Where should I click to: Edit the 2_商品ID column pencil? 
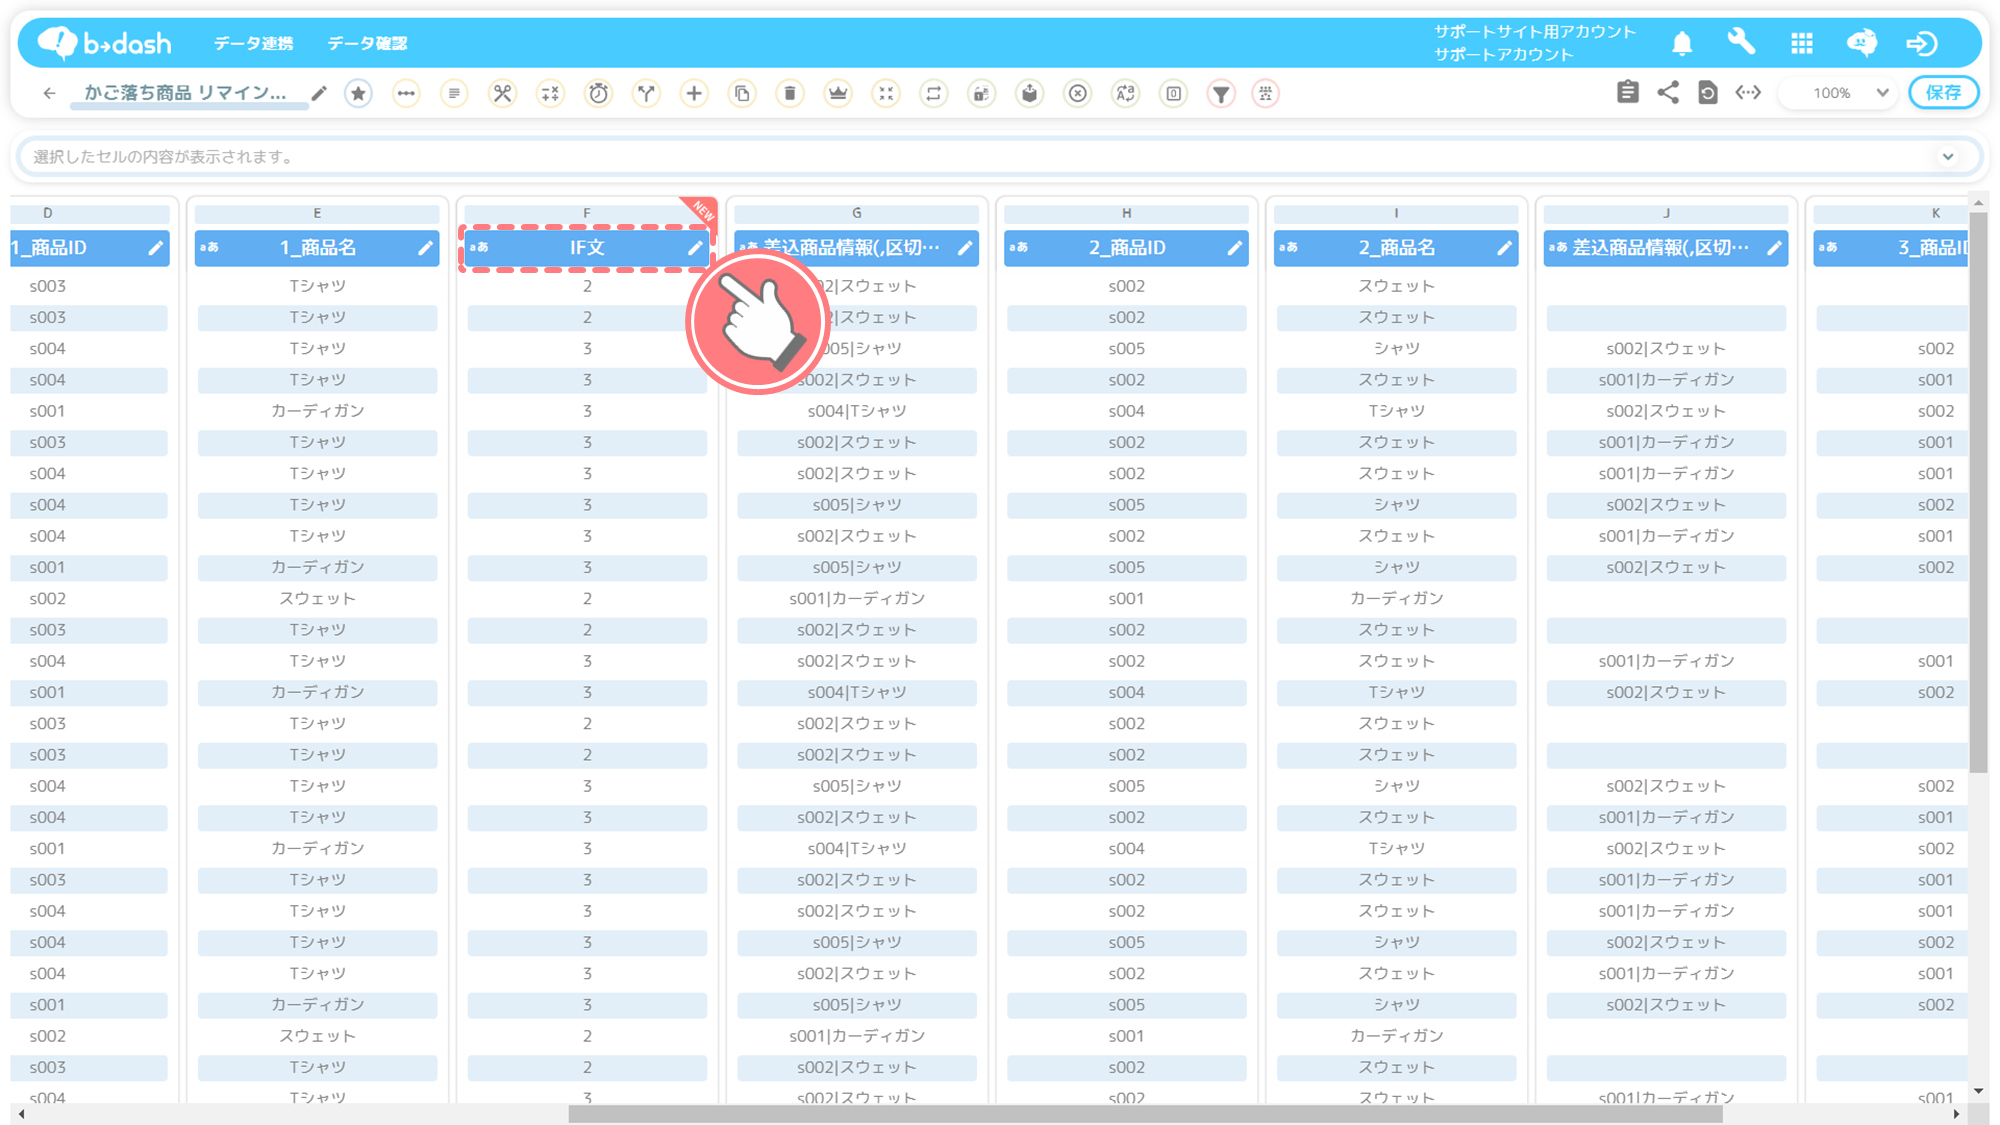(1235, 248)
